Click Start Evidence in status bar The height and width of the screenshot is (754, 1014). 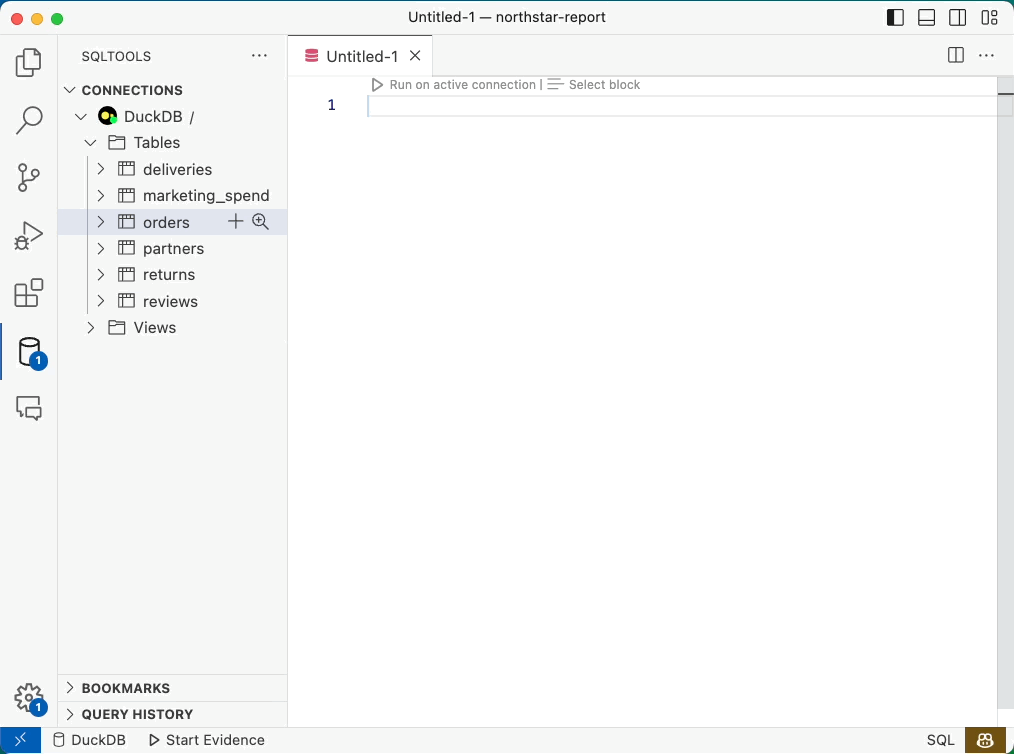pyautogui.click(x=206, y=740)
